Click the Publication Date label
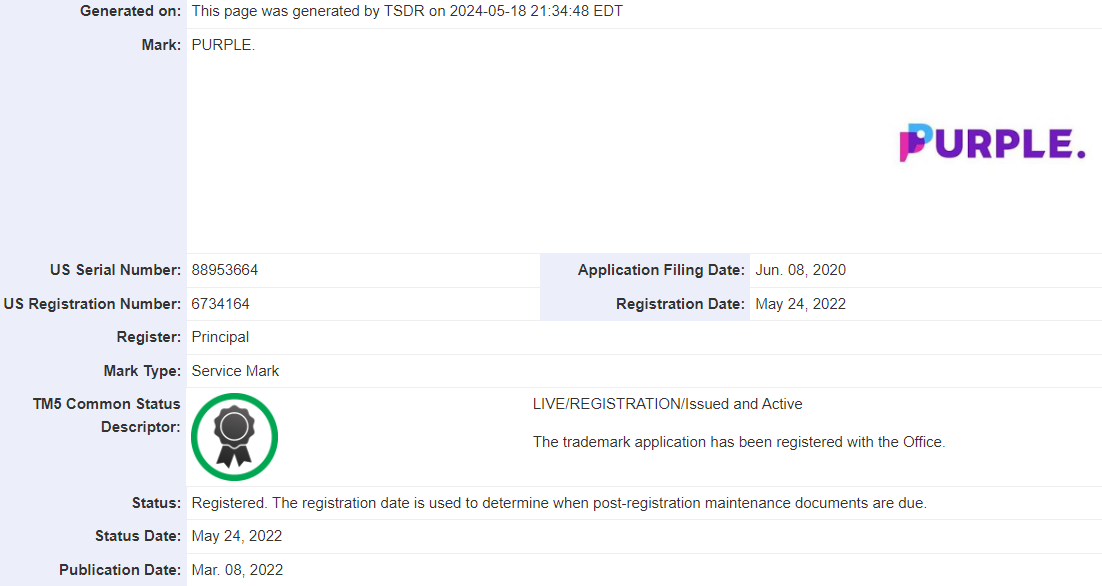1102x586 pixels. (x=120, y=570)
